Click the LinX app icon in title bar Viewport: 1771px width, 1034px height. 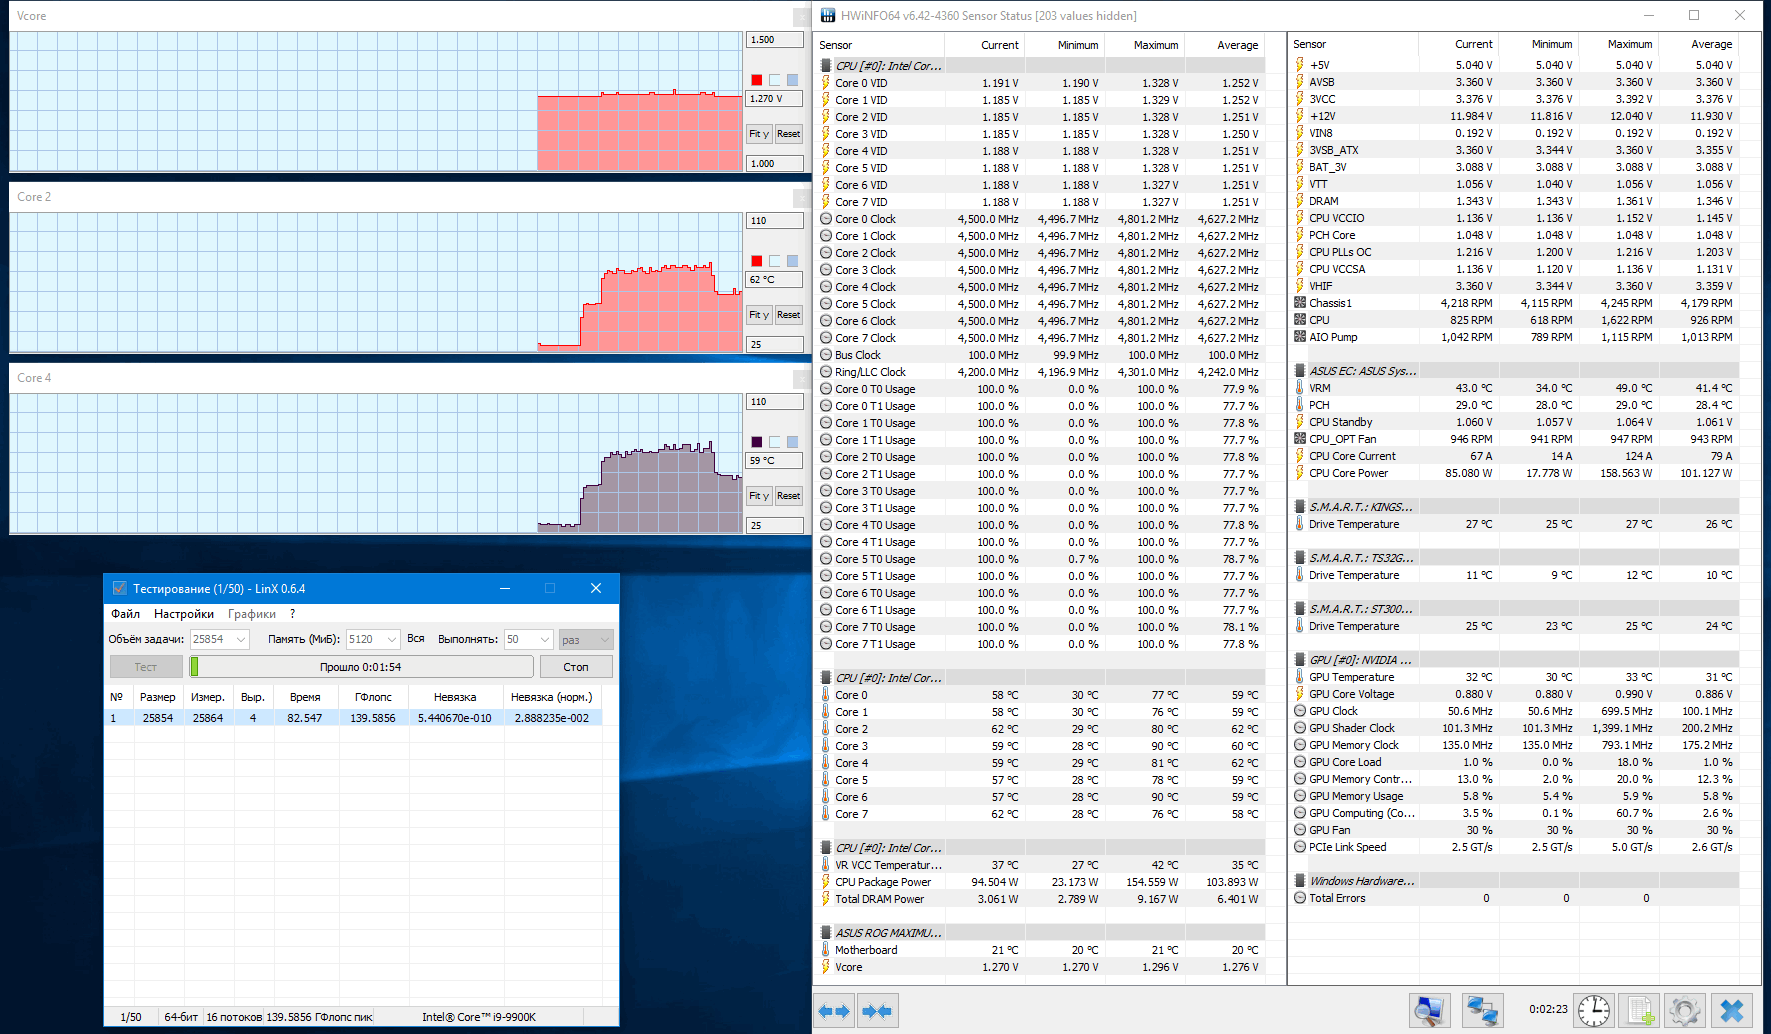(x=119, y=588)
